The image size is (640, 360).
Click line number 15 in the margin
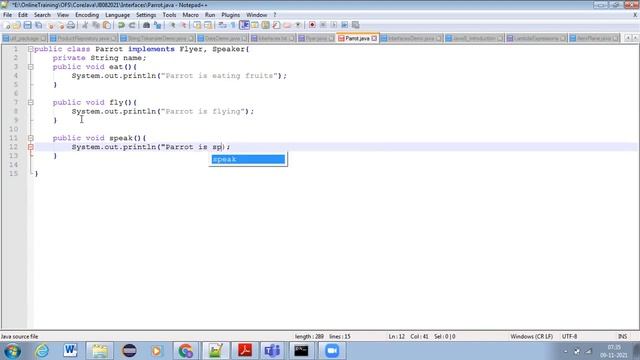click(x=13, y=173)
